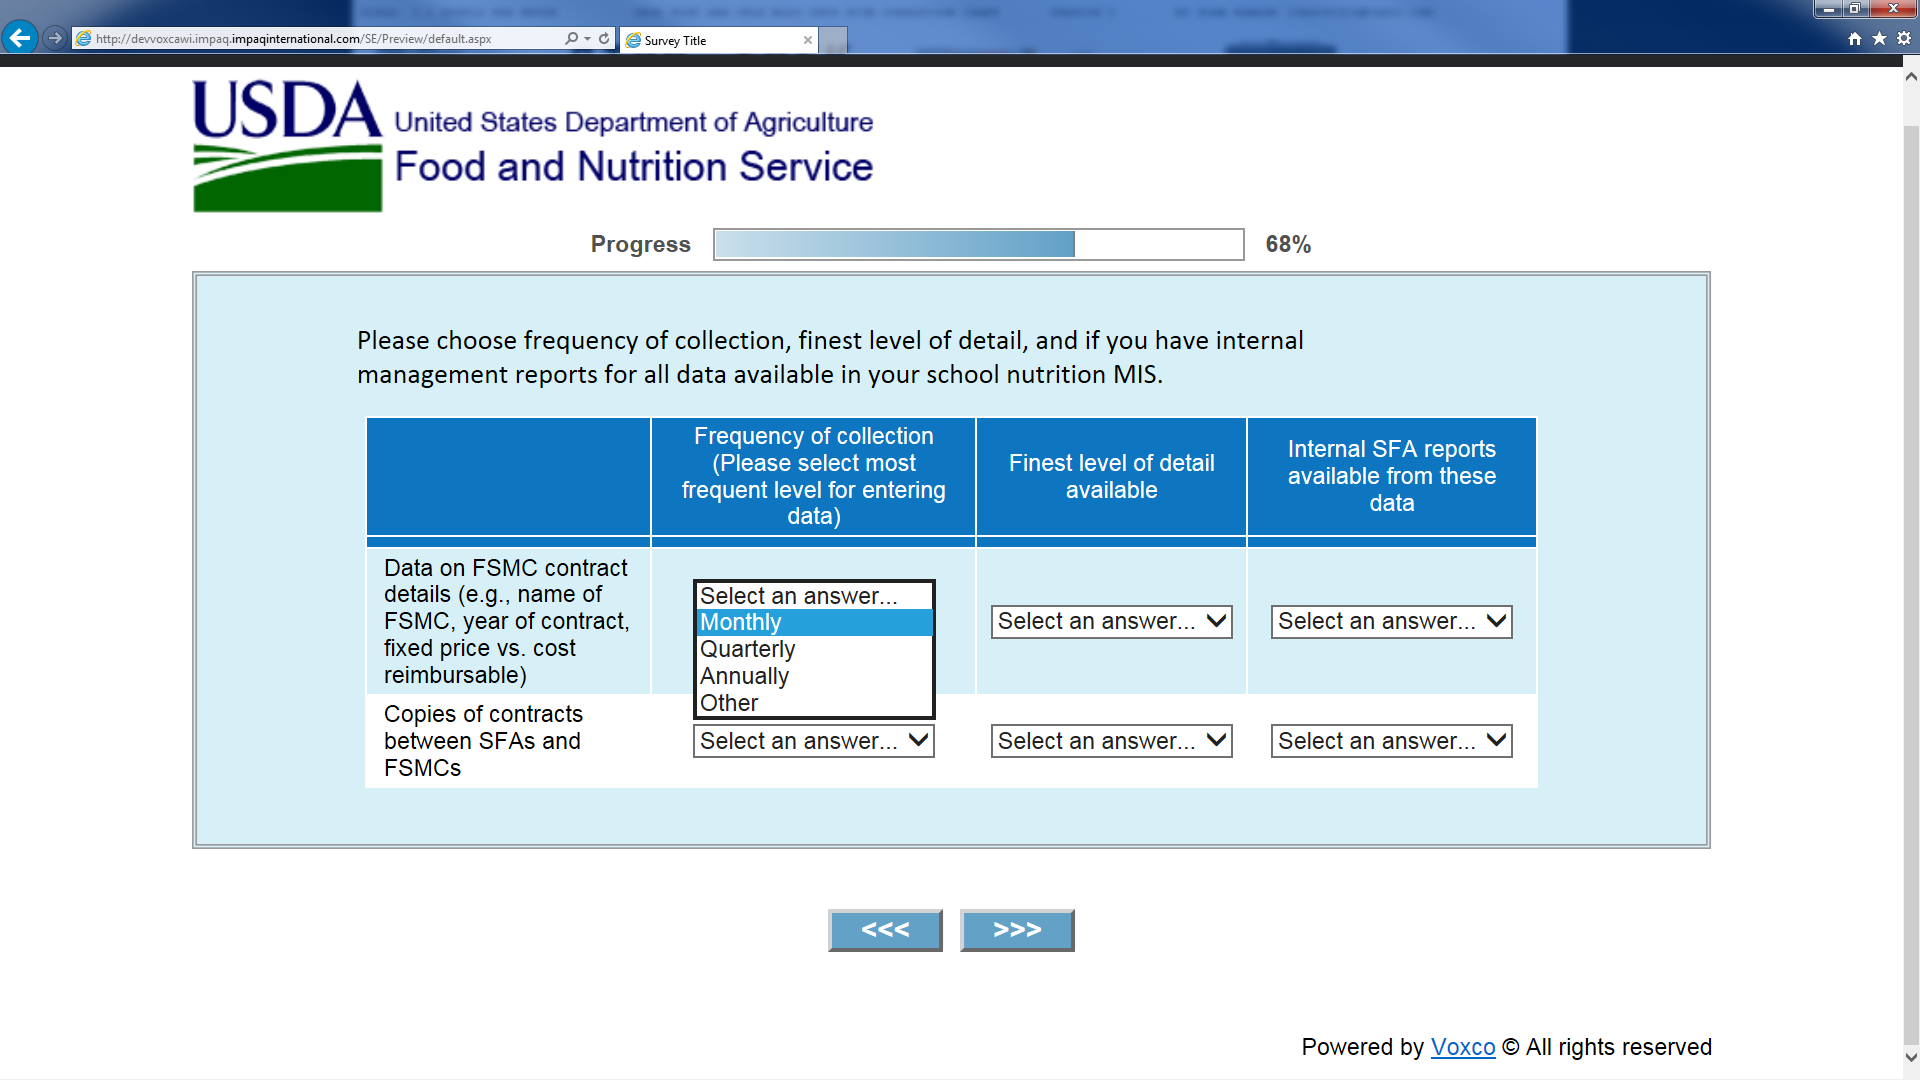Viewport: 1920px width, 1080px height.
Task: Click the browser back arrow button
Action: (20, 38)
